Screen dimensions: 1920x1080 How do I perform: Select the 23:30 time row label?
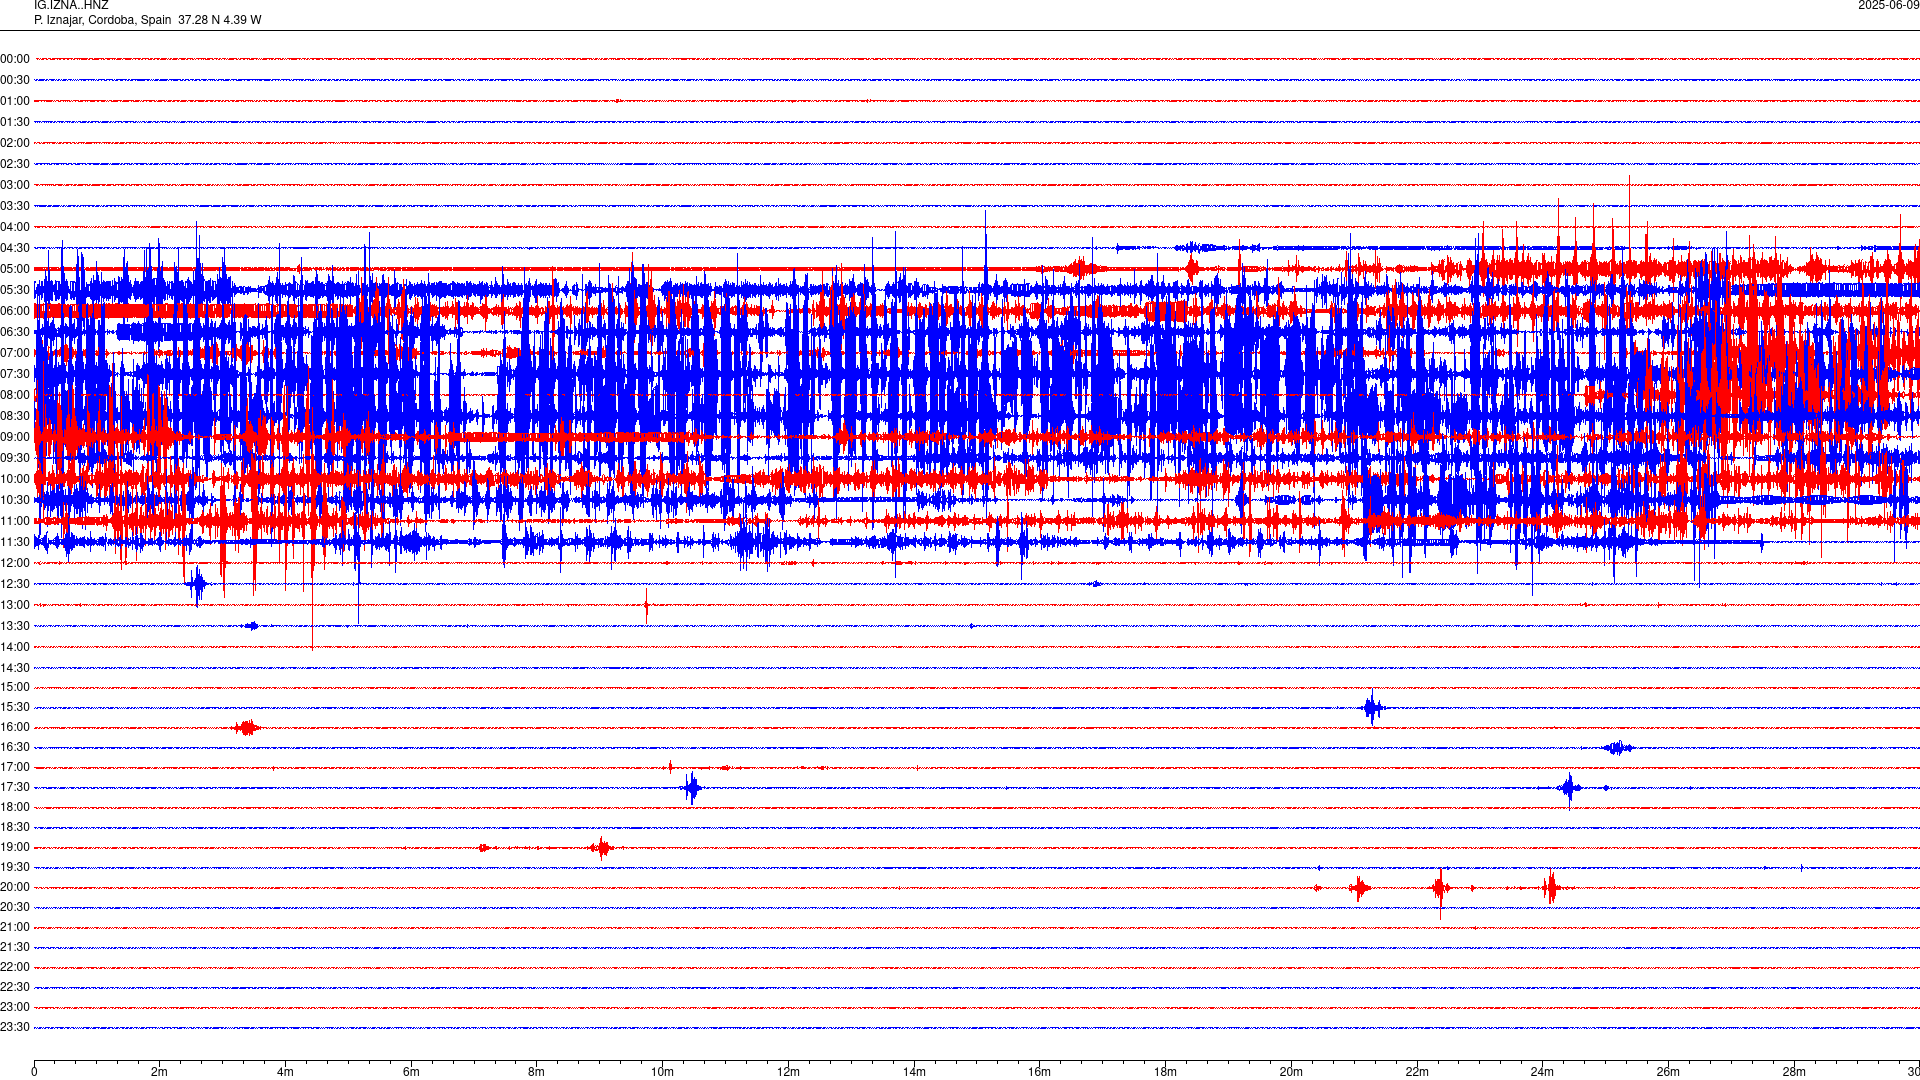[15, 1027]
